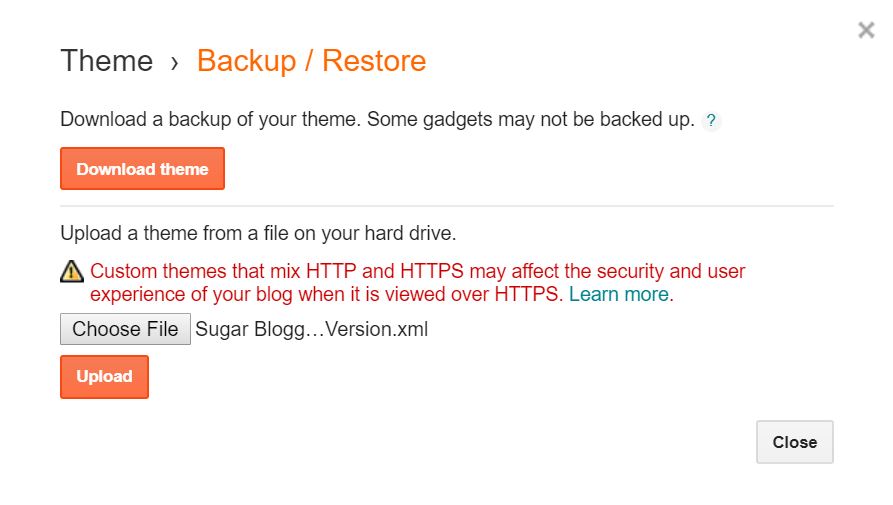Viewport: 893px width, 505px height.
Task: Select the chosen file name Sugar Blogg…Version.xml
Action: (311, 329)
